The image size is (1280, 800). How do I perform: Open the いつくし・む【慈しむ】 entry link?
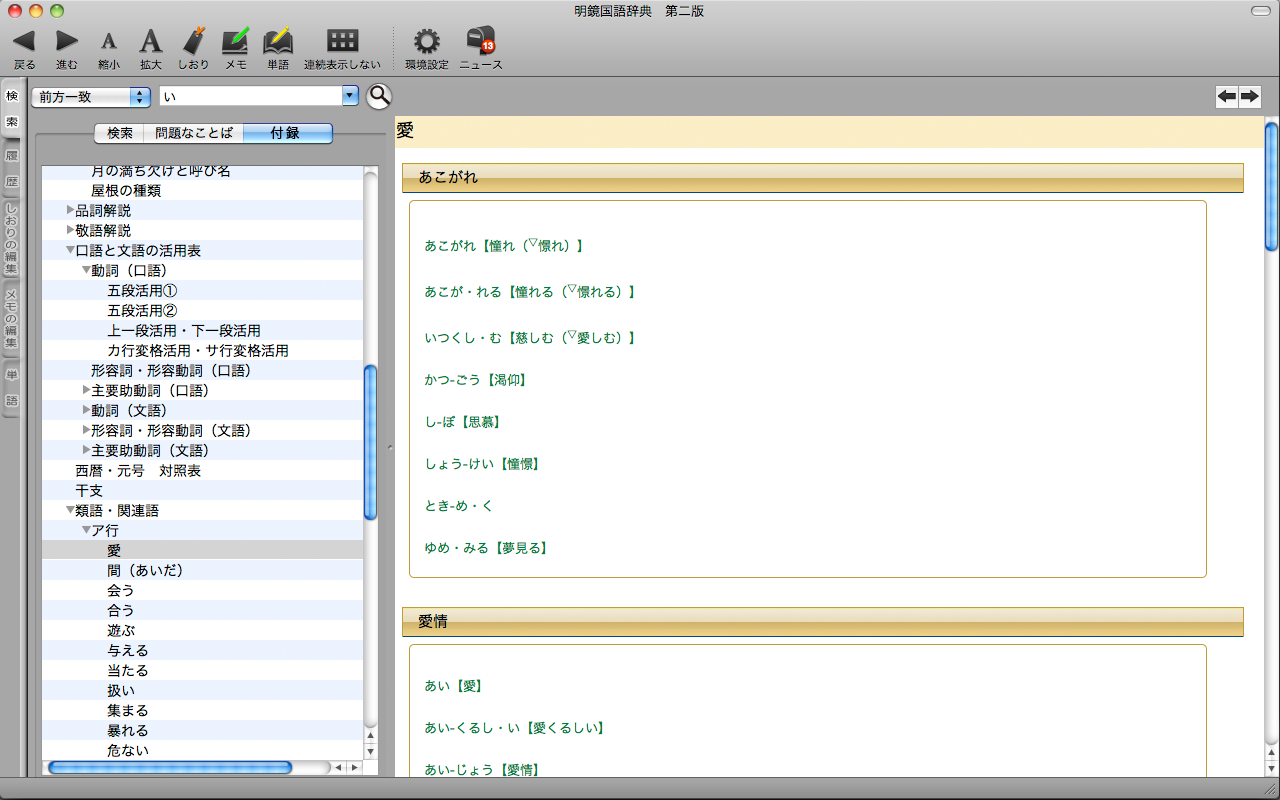point(529,337)
